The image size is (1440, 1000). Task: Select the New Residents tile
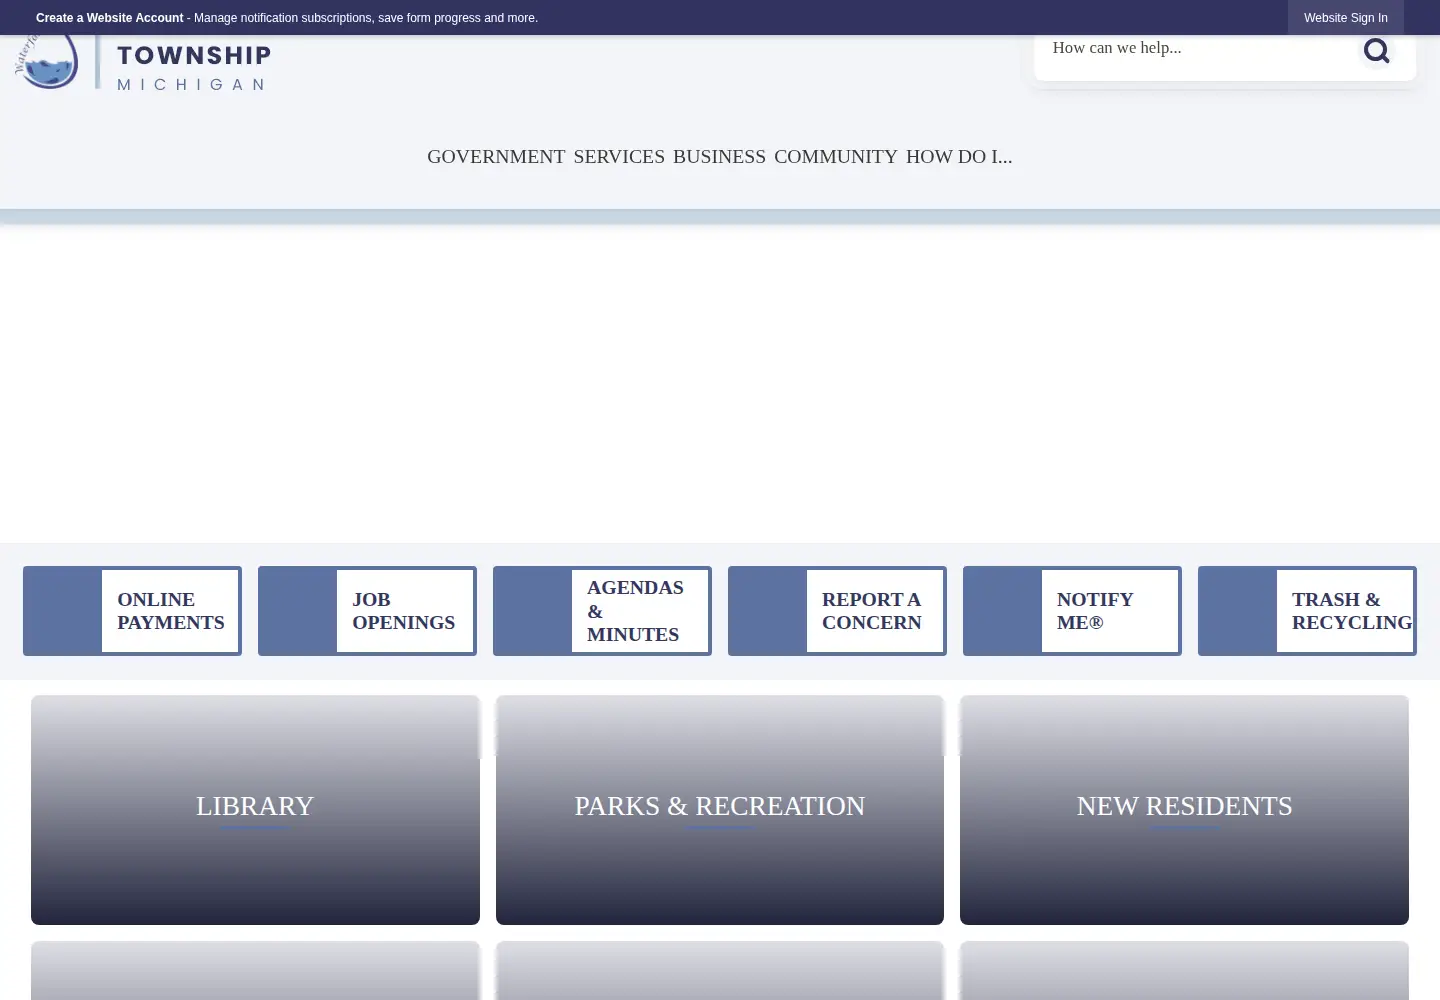pyautogui.click(x=1184, y=810)
